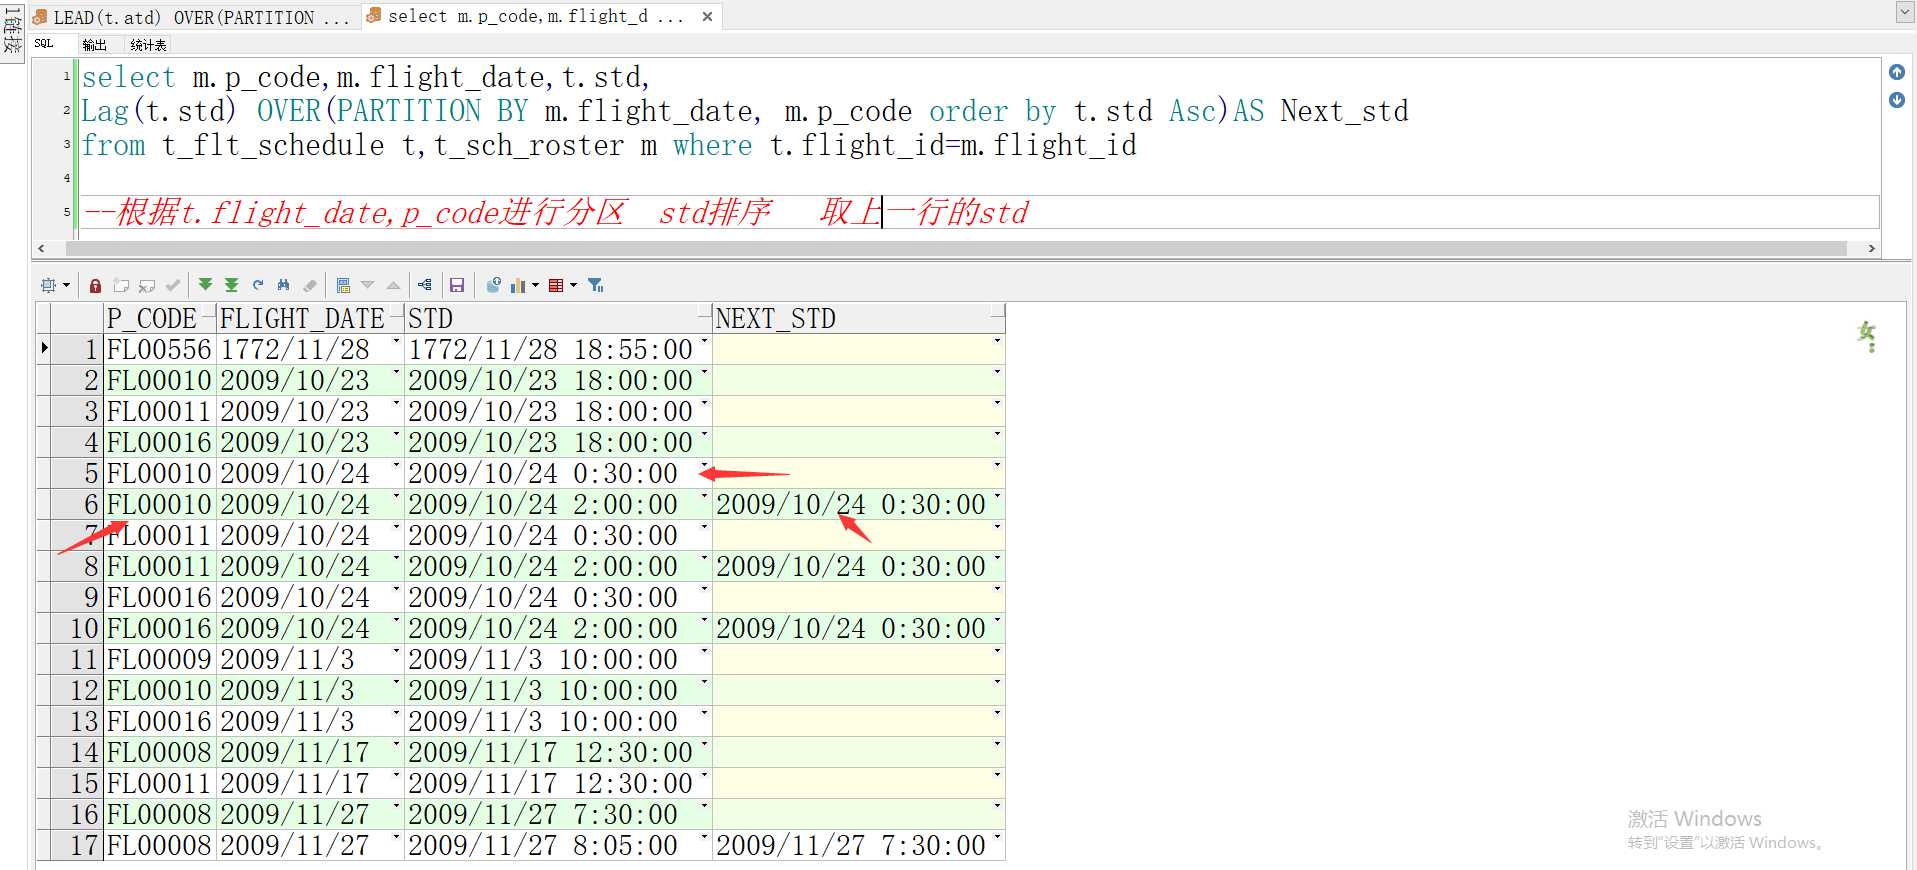Click the next record down-triangle icon
The width and height of the screenshot is (1917, 870).
[367, 285]
